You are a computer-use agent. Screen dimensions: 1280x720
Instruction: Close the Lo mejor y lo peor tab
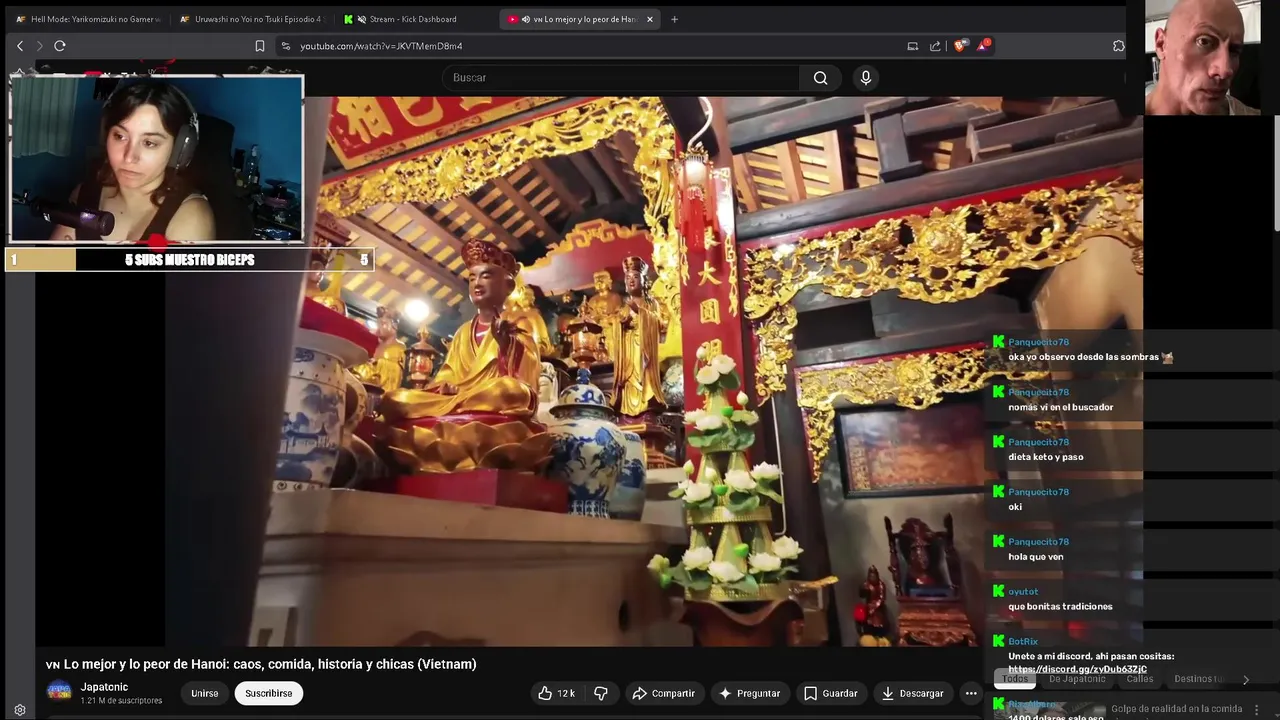pos(650,19)
